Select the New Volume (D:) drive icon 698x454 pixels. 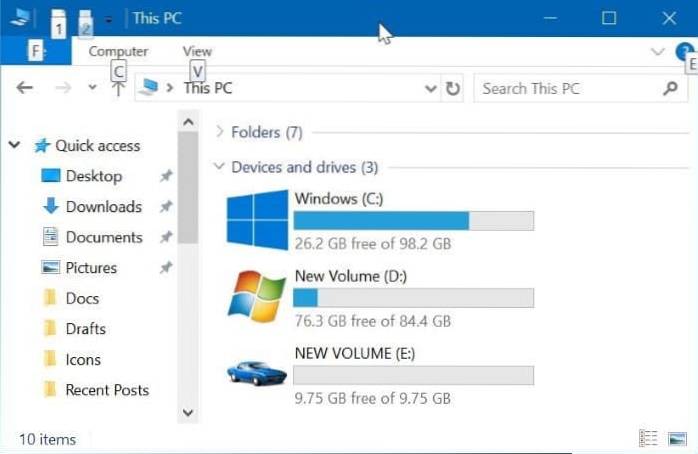coord(257,296)
